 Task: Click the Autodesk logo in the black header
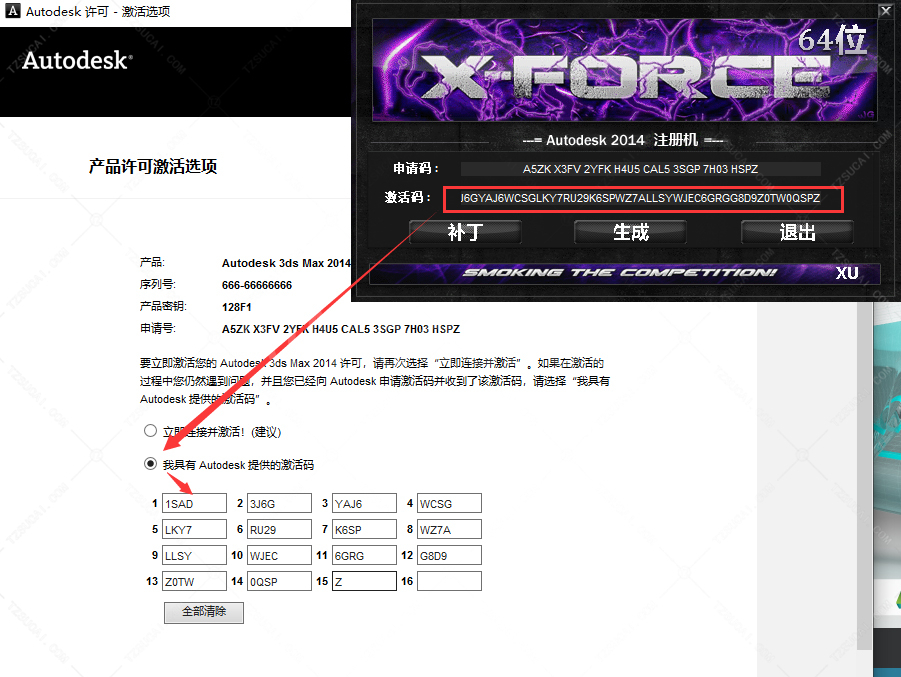pyautogui.click(x=78, y=60)
